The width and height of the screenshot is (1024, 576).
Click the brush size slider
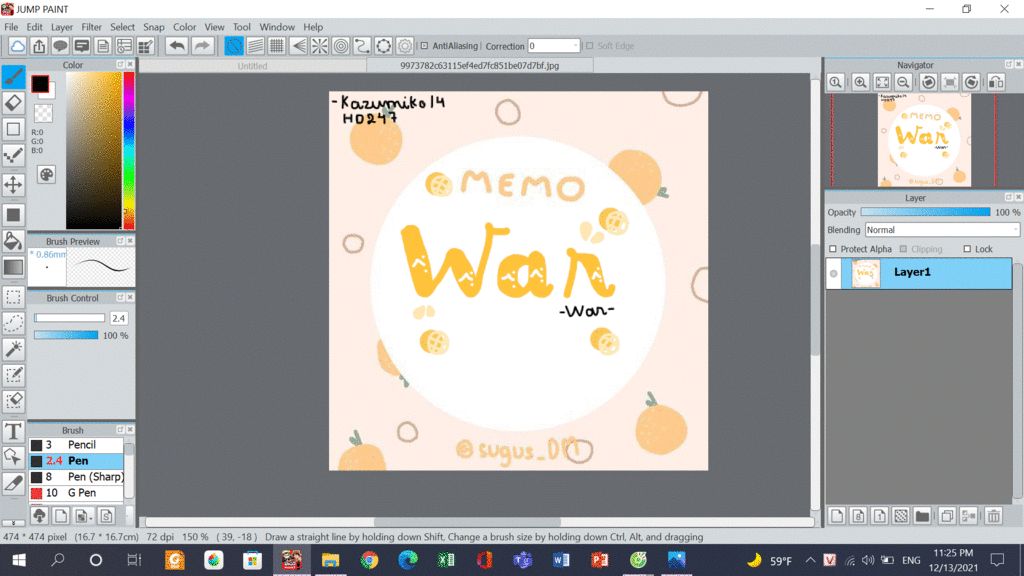pyautogui.click(x=69, y=318)
